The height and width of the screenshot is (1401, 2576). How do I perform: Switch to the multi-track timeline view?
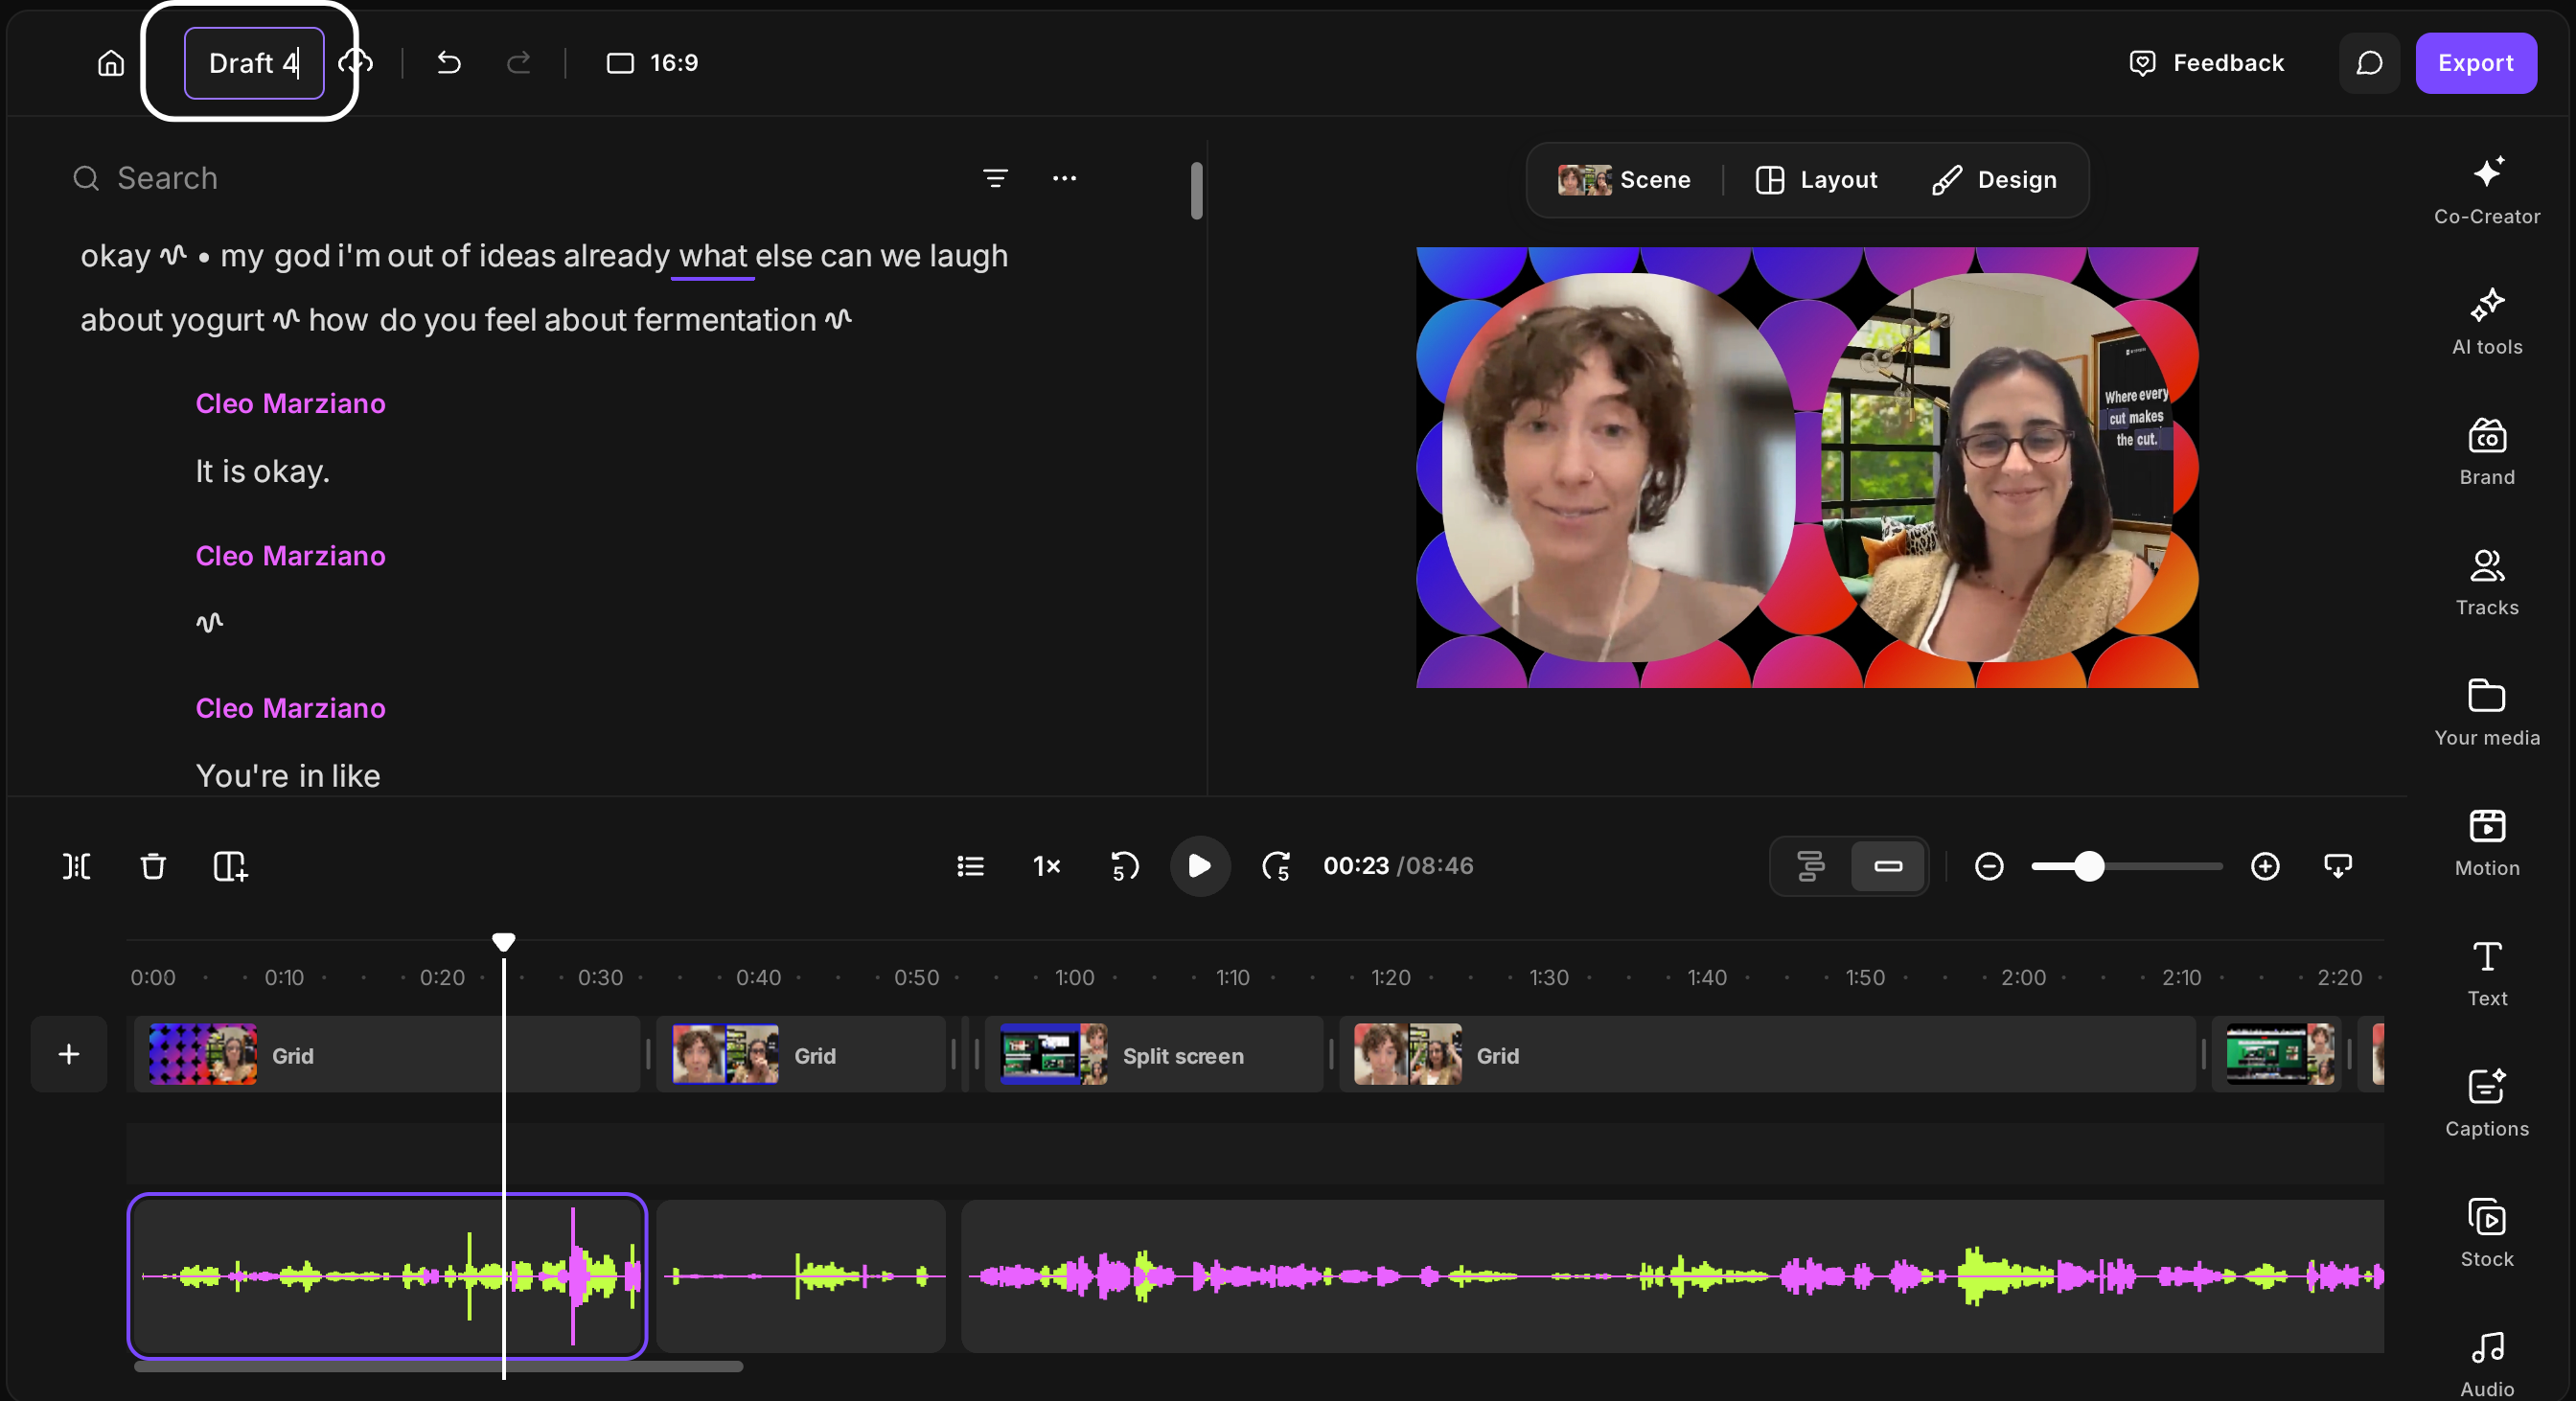click(x=1810, y=866)
